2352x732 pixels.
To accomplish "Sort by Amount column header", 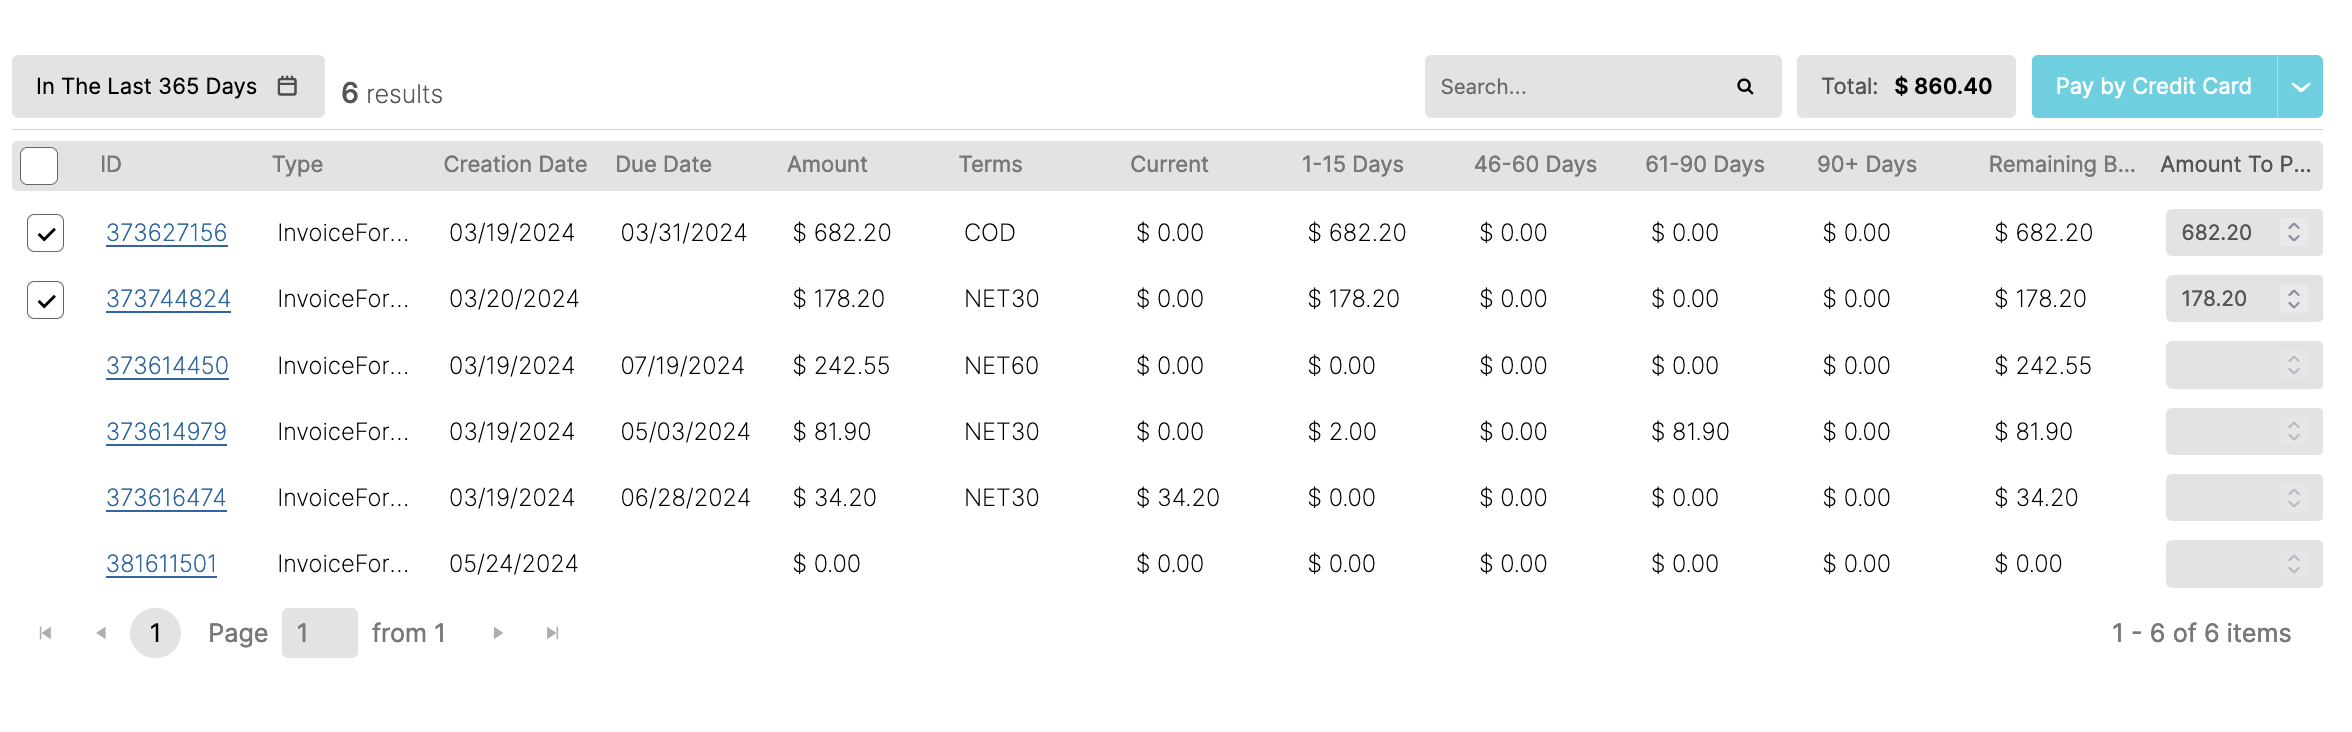I will point(827,165).
